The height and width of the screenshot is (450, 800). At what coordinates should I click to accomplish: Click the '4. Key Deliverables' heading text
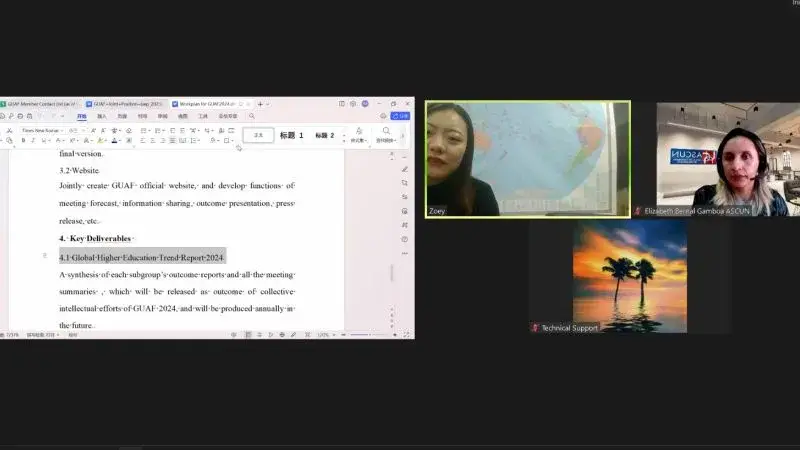pyautogui.click(x=95, y=238)
